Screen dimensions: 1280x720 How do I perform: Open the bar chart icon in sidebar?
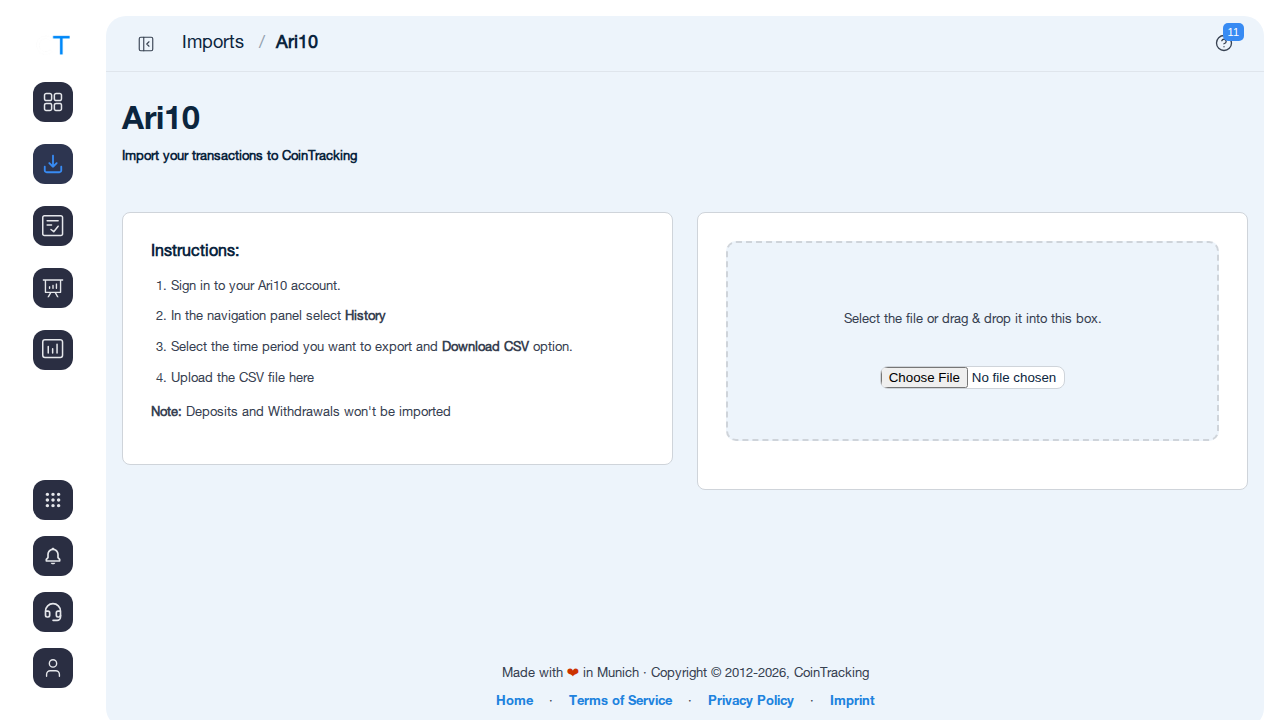(x=53, y=350)
